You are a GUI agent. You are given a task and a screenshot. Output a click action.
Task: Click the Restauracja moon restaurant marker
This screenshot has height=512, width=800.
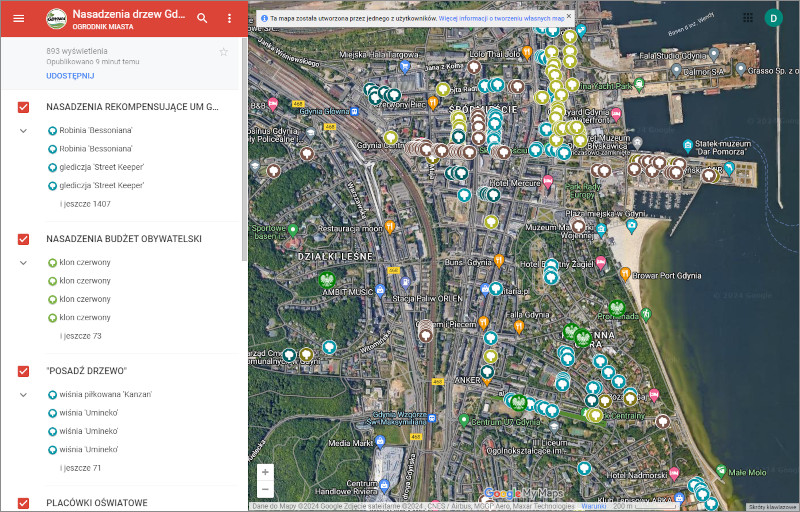(390, 227)
